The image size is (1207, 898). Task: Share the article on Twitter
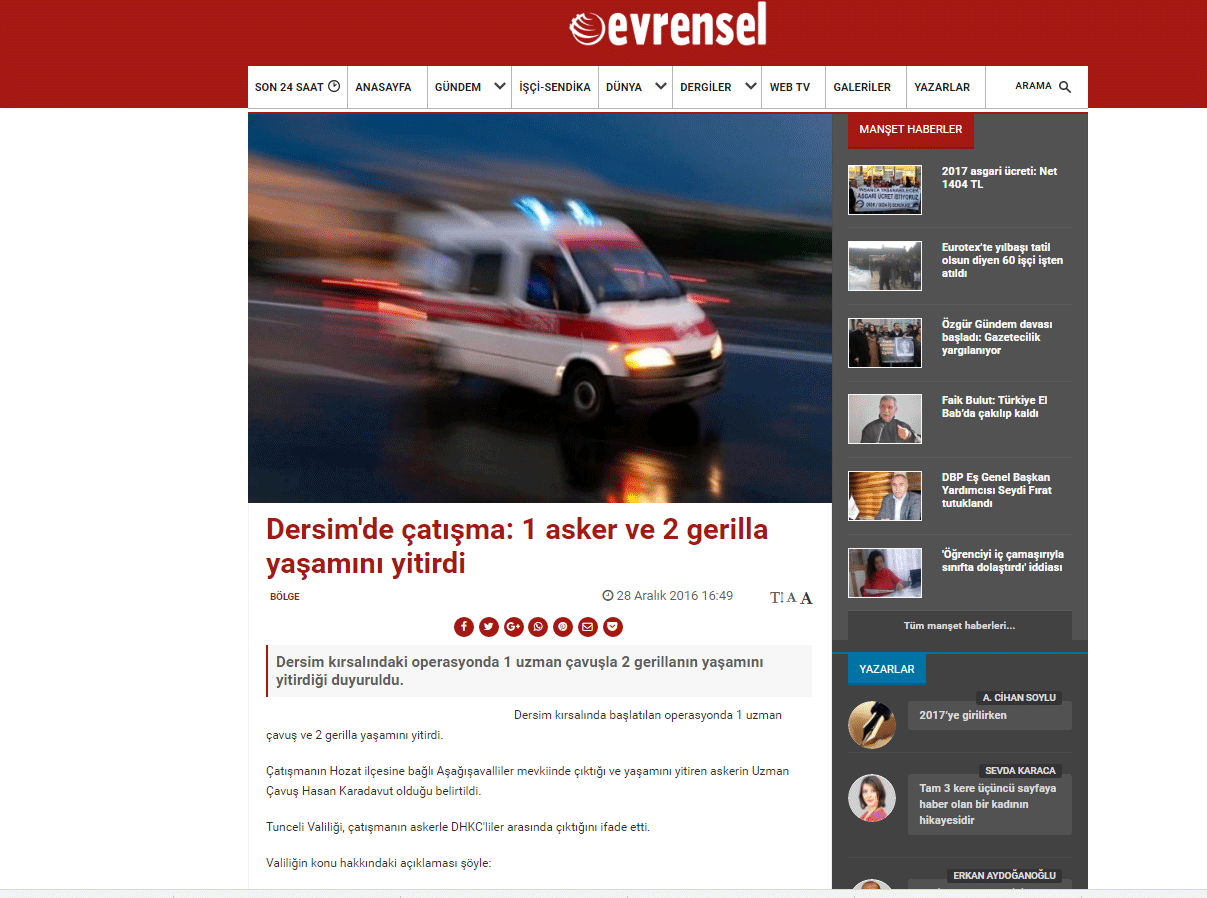point(489,627)
